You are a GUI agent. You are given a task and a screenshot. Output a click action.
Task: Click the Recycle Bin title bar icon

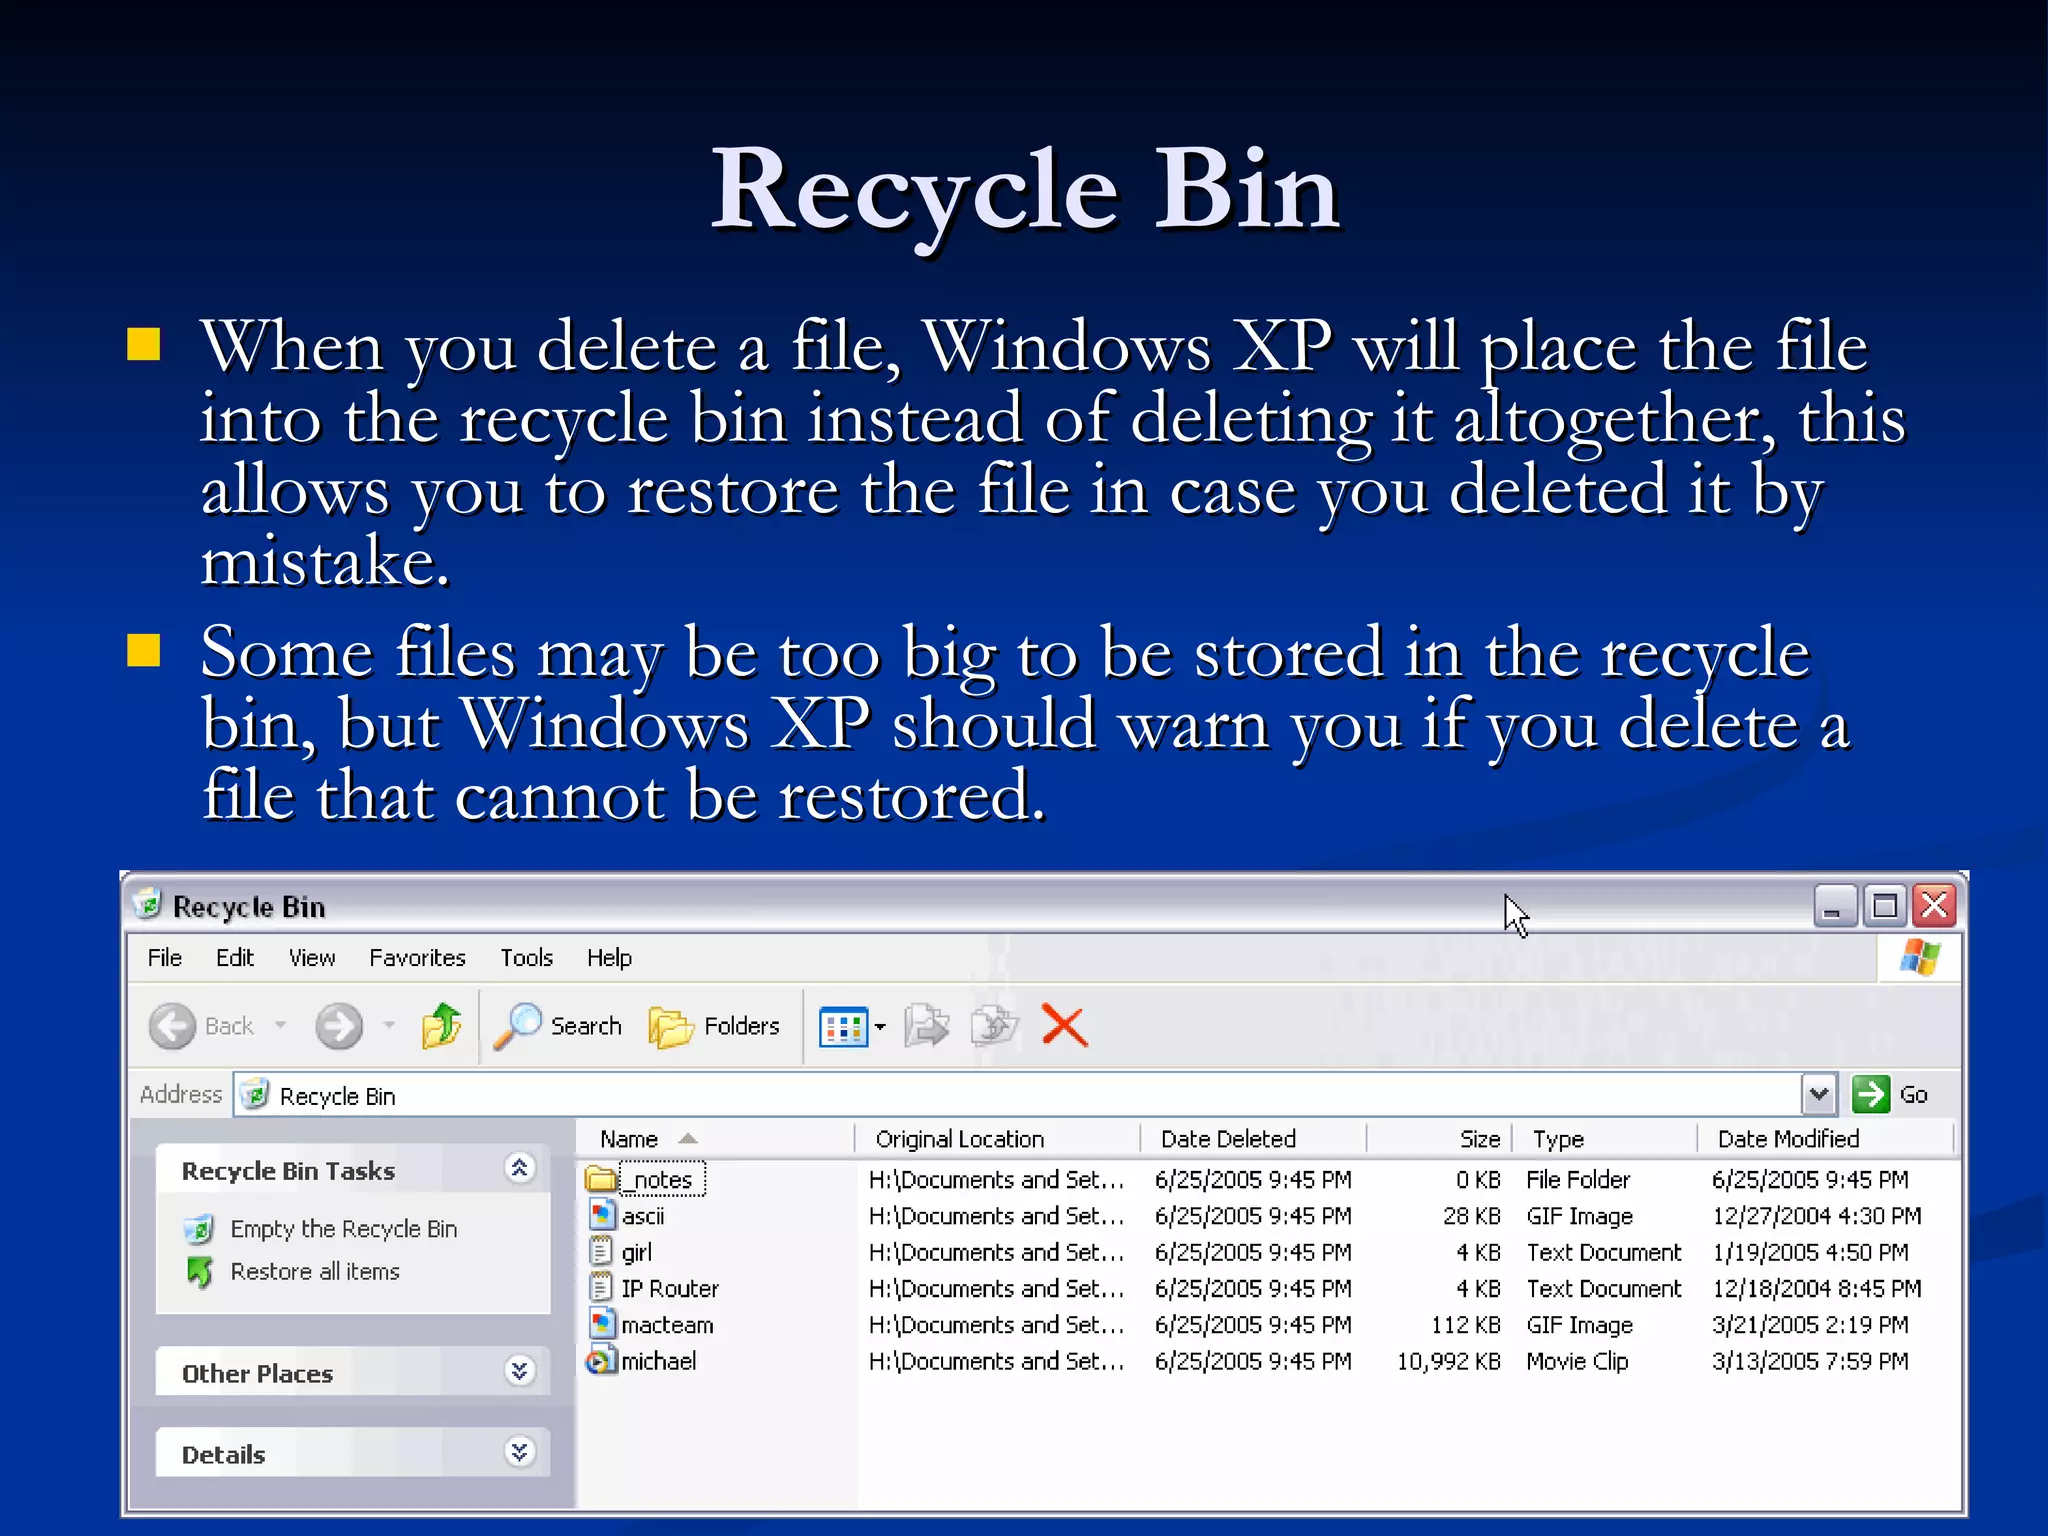[147, 904]
